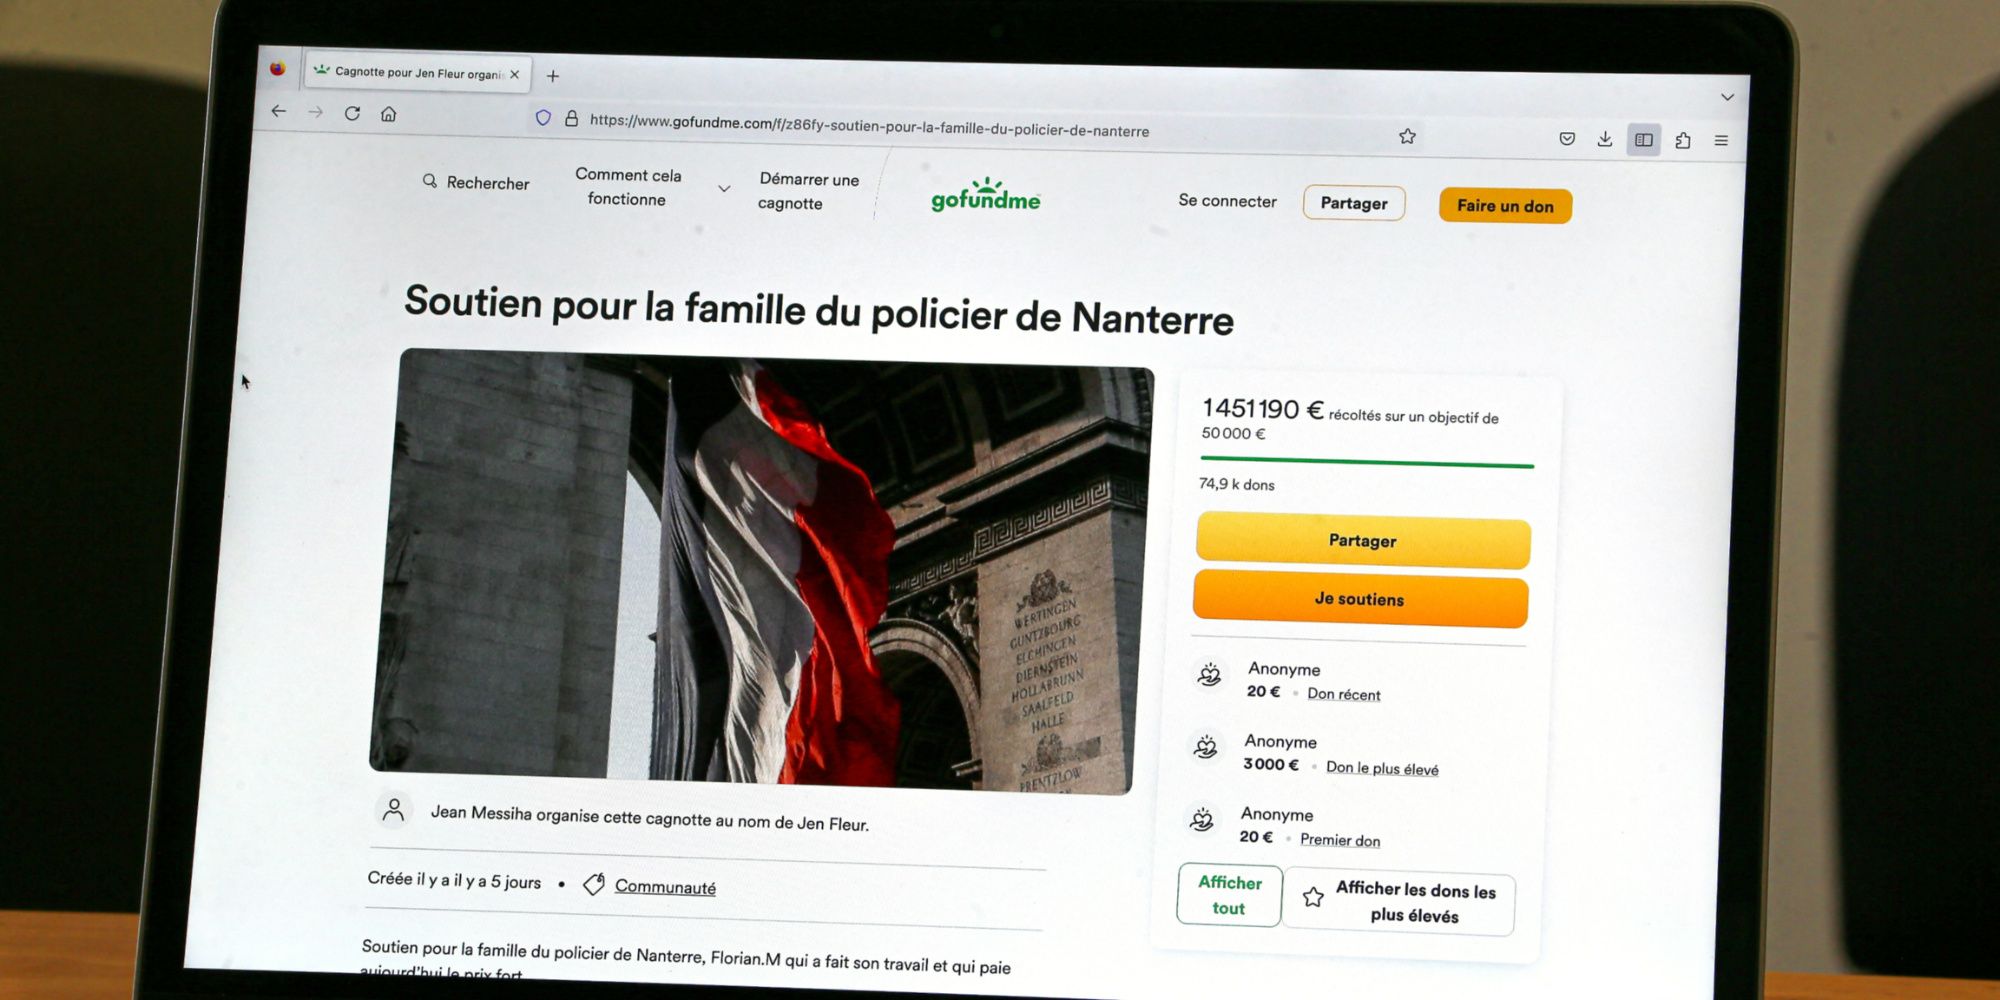Open the Pocket save icon

pos(1567,139)
